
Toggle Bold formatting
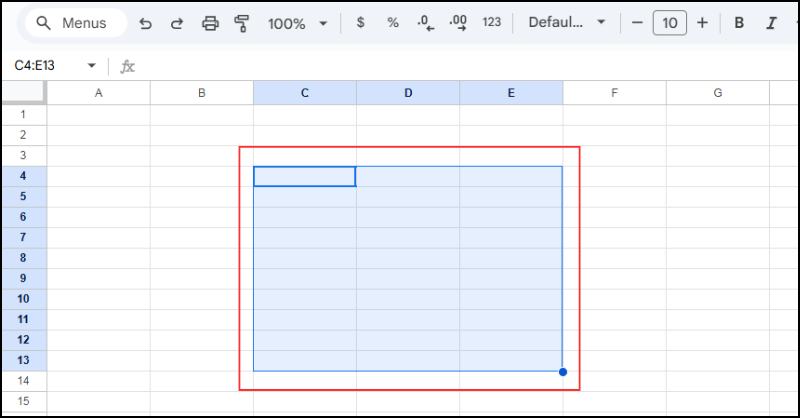[739, 23]
